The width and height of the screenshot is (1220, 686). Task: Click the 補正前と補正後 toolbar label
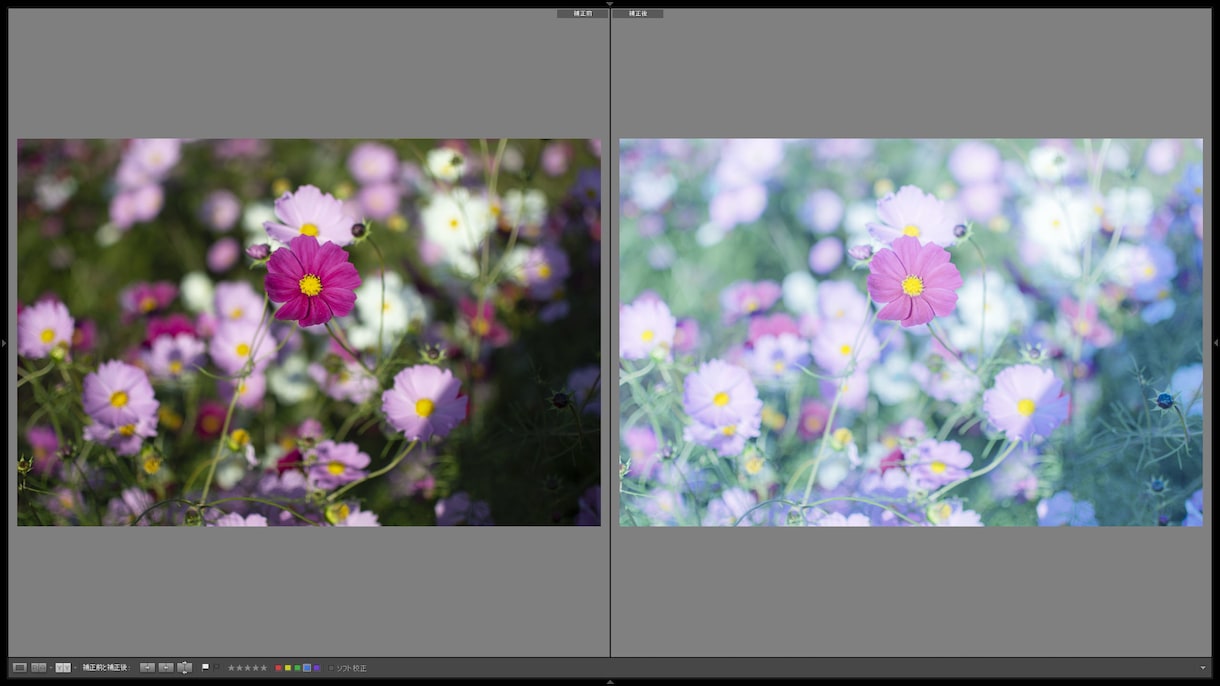(x=106, y=668)
